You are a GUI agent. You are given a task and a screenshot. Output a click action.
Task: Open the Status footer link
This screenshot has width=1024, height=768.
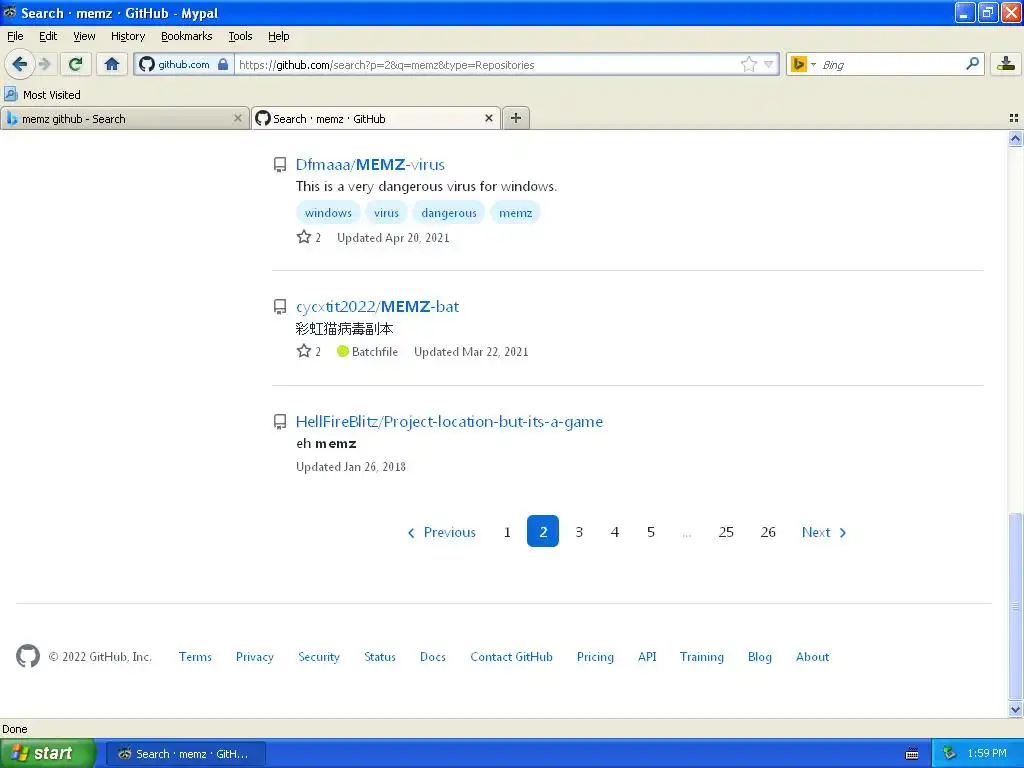coord(379,657)
